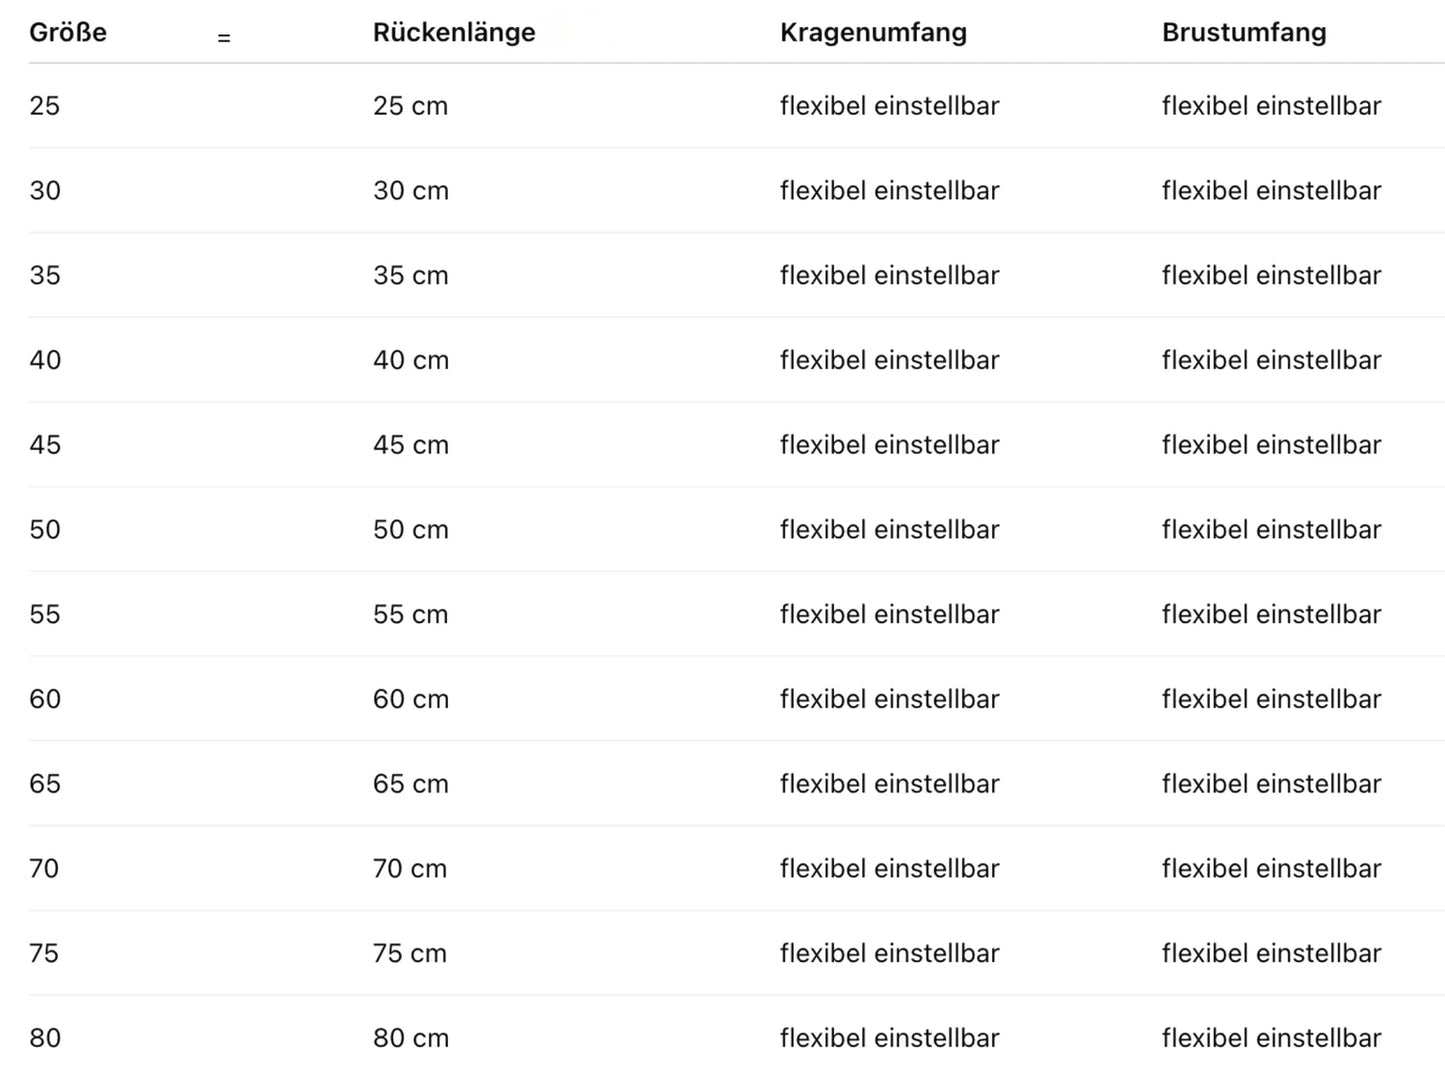Click the 40 cm Rückenlänge cell
Screen dimensions: 1445x1067
click(411, 360)
